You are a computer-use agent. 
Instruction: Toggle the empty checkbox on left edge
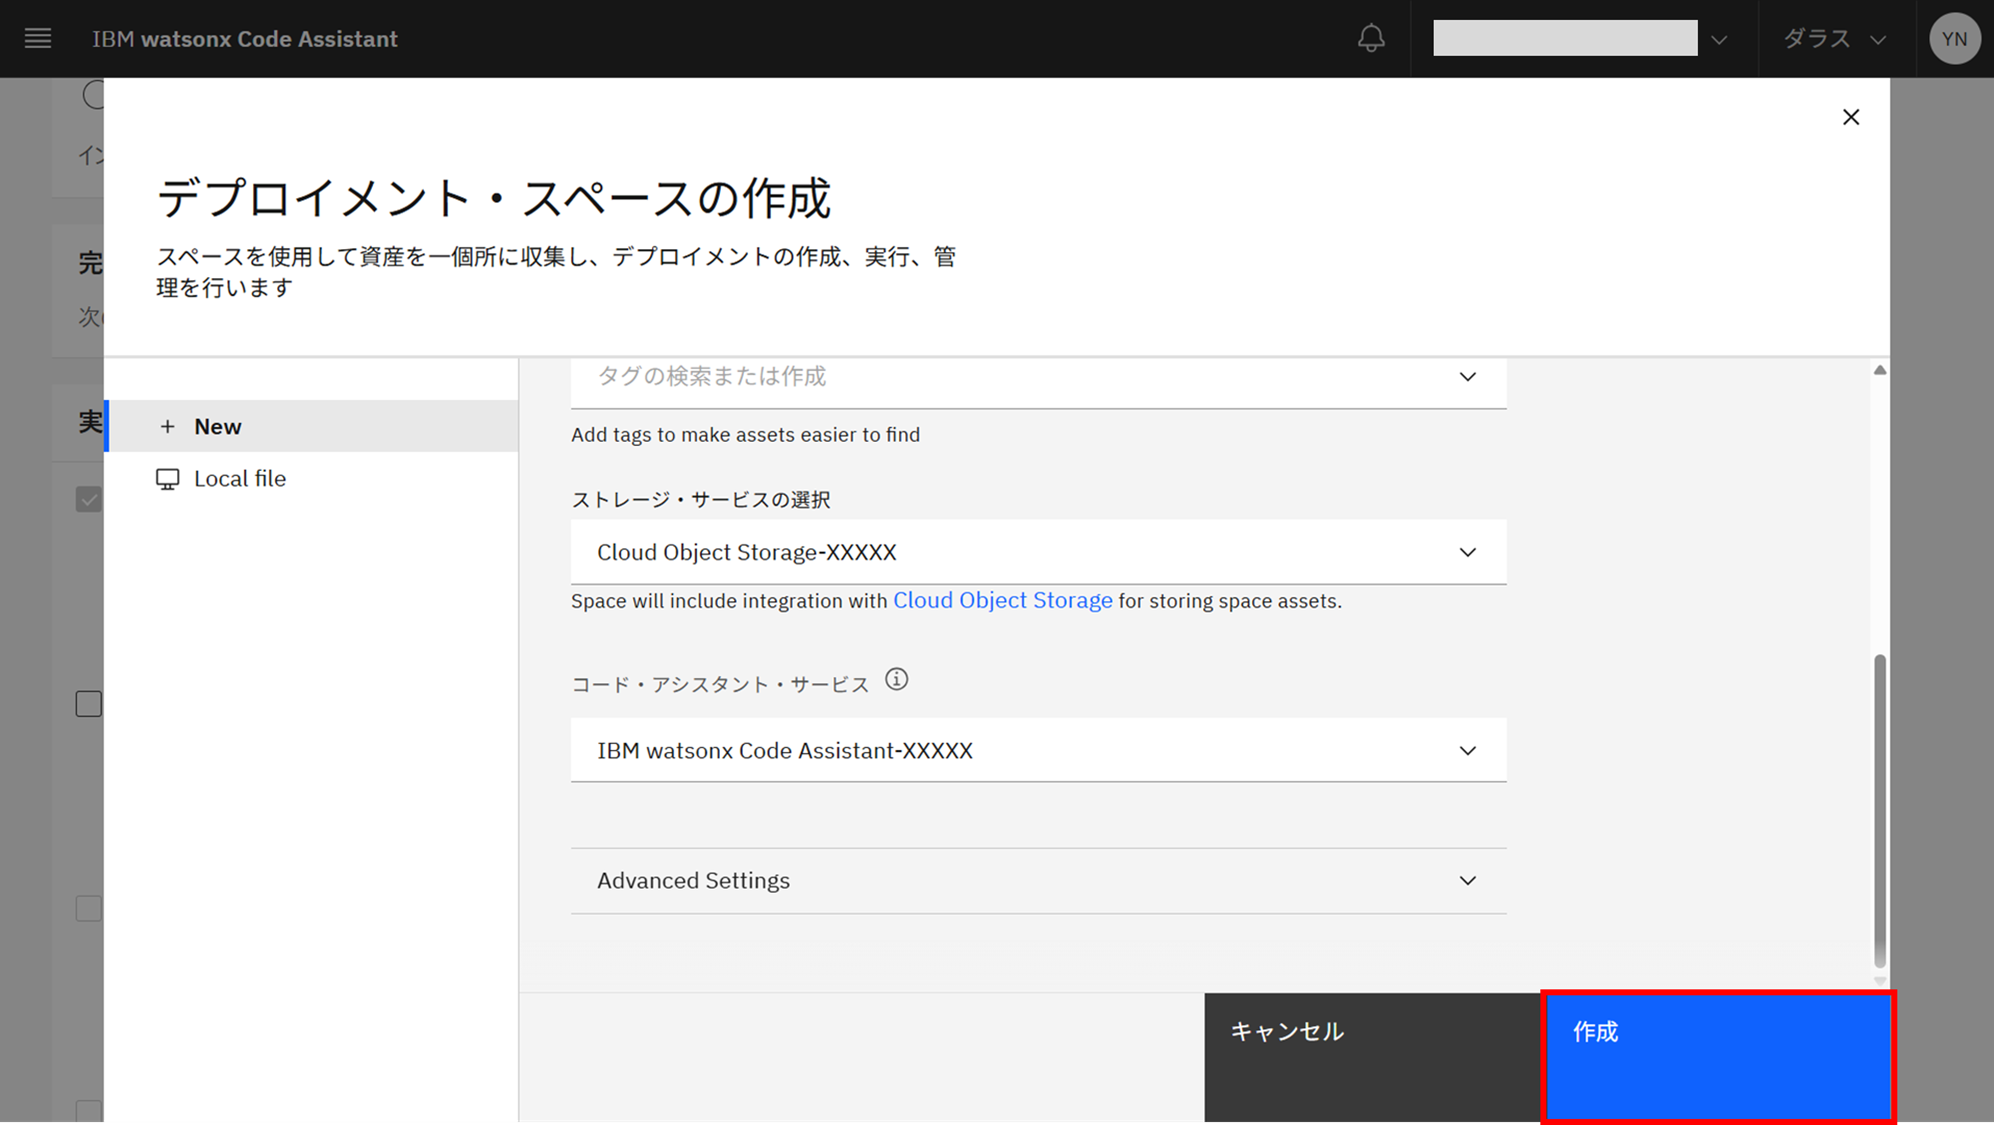pos(89,704)
